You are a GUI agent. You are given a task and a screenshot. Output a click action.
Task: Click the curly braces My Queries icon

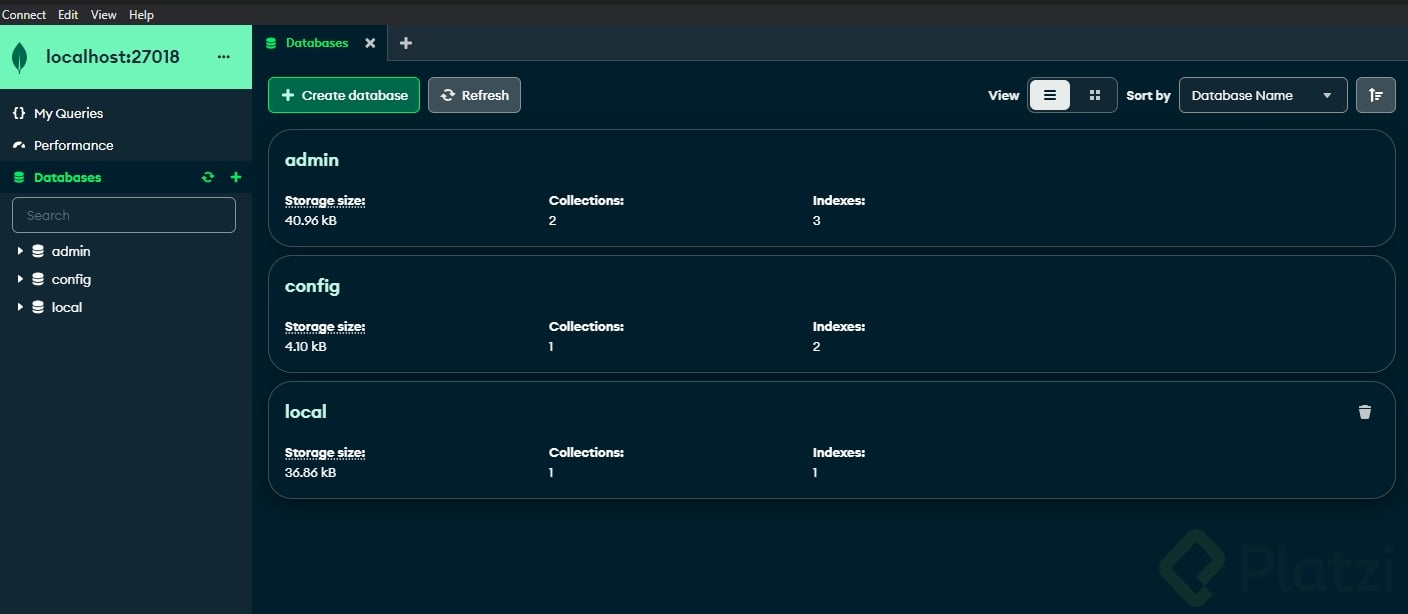(18, 113)
